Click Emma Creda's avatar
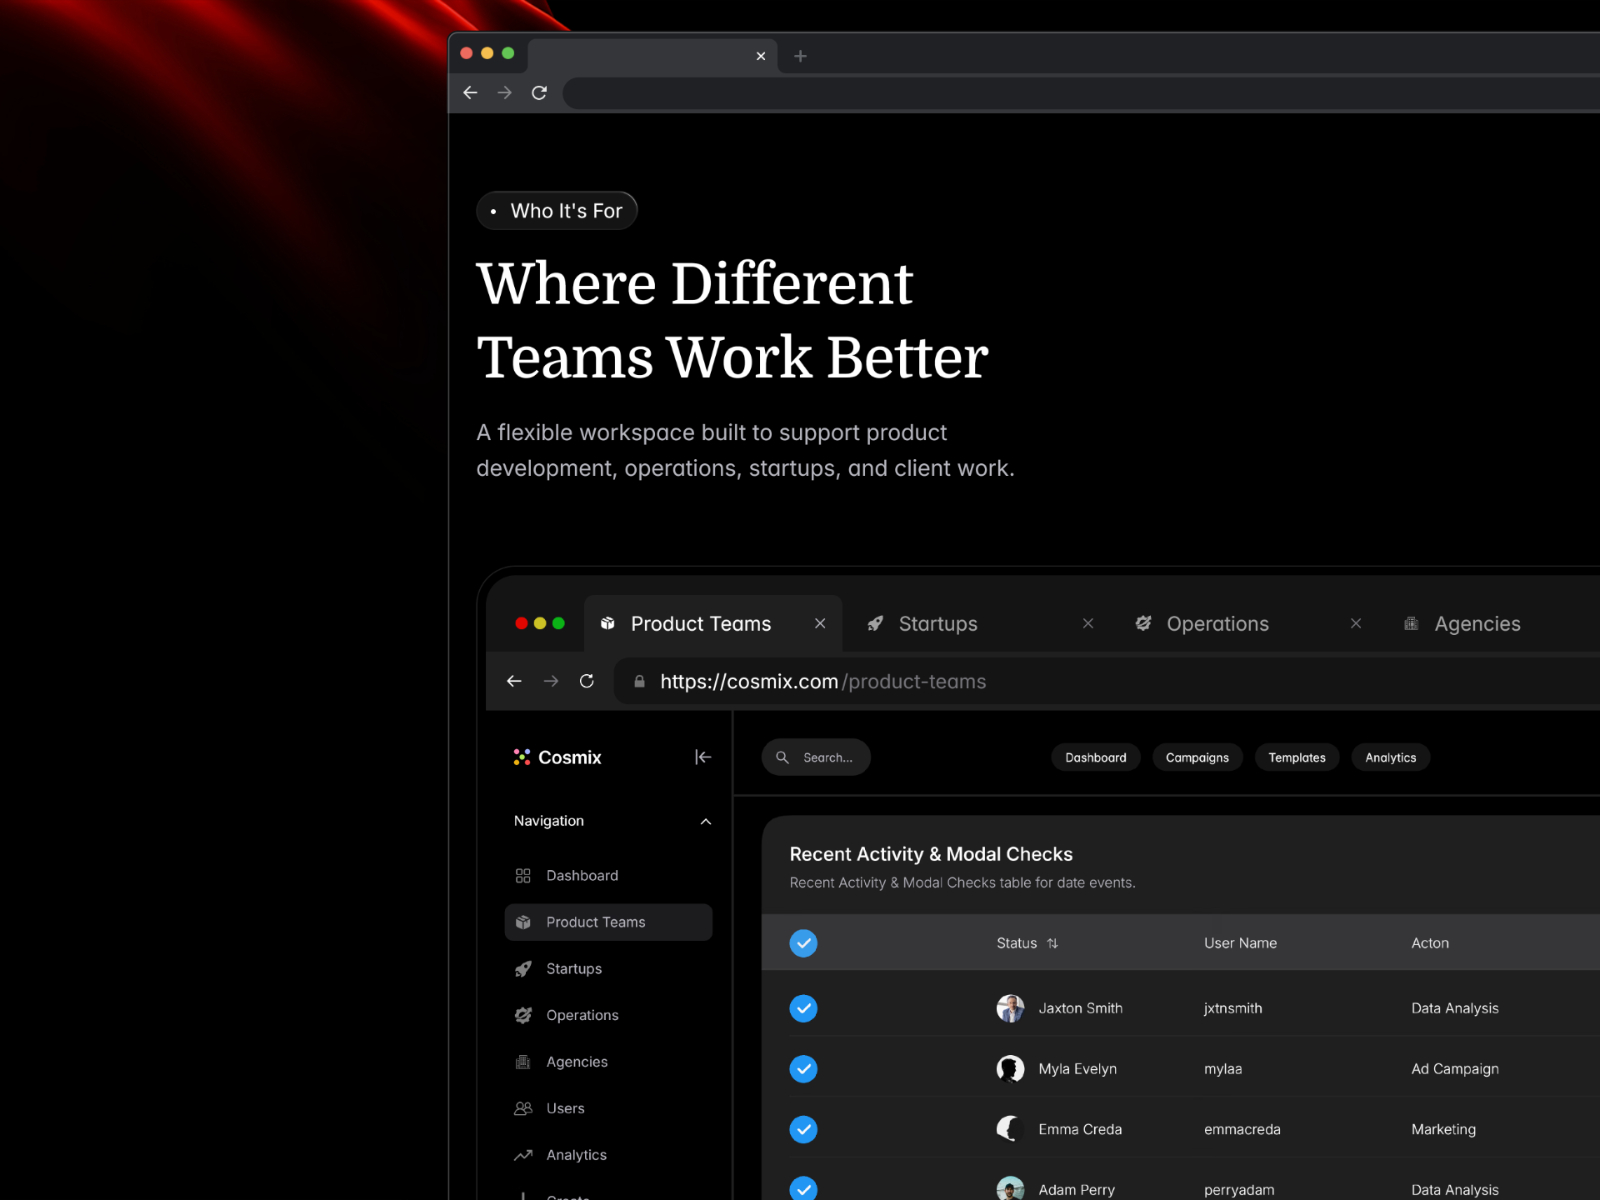 click(x=1010, y=1129)
